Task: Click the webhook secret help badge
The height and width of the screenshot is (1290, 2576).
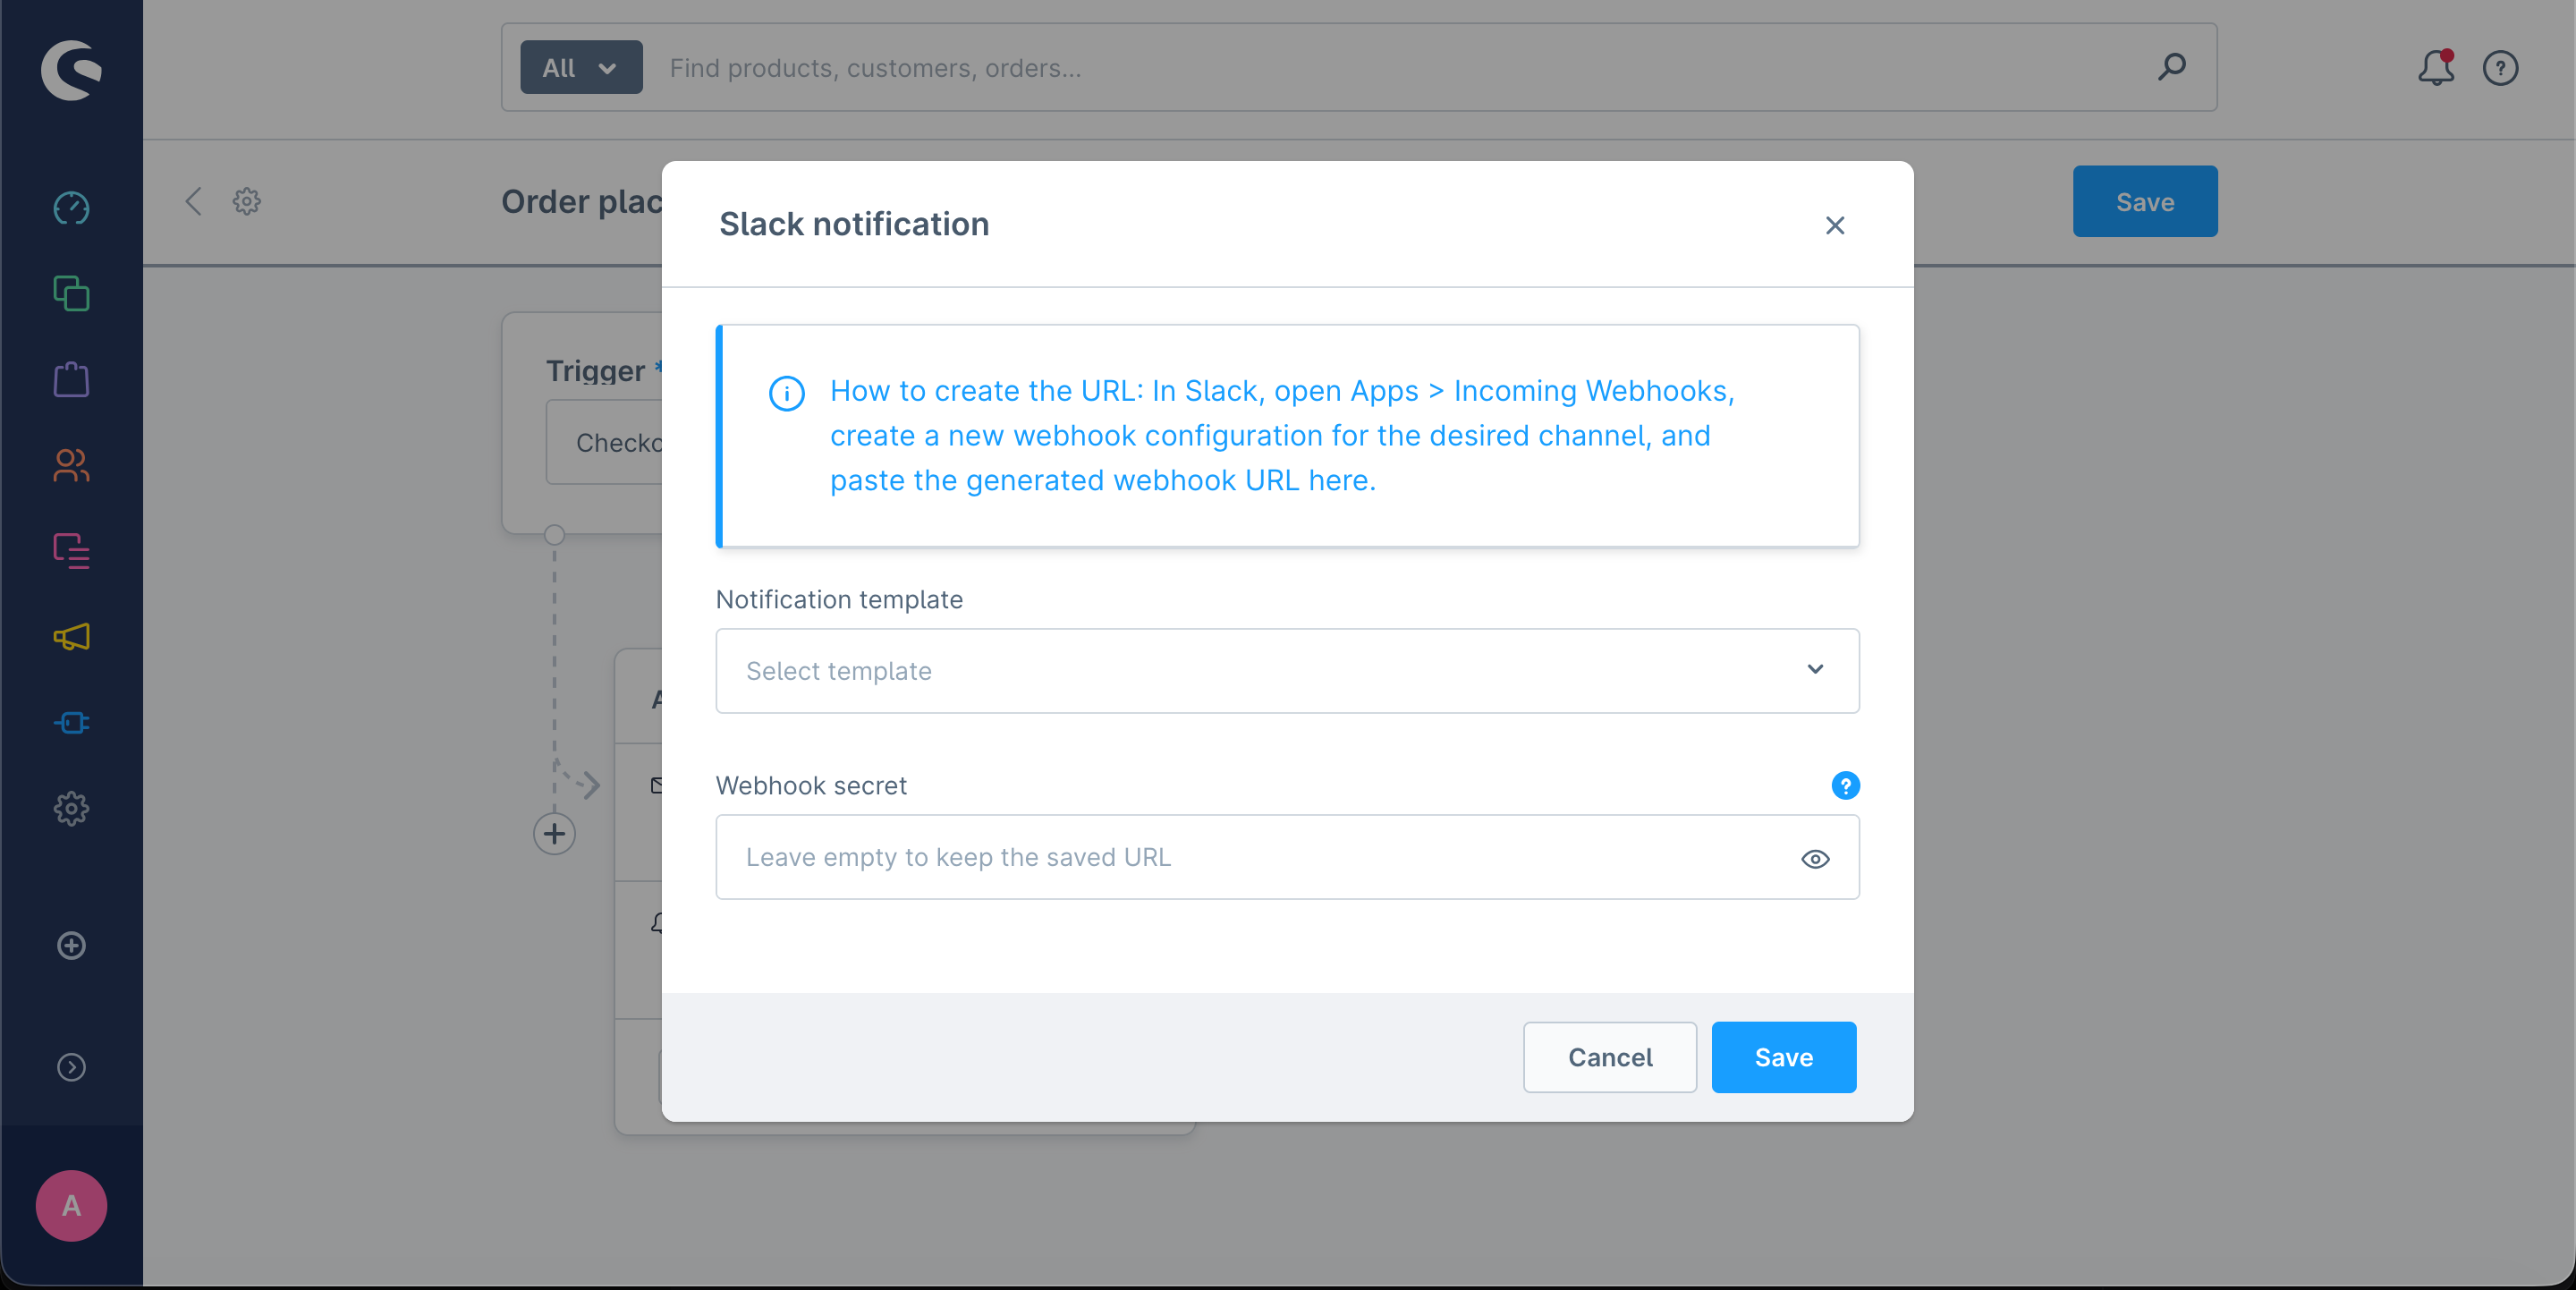Action: [x=1845, y=786]
